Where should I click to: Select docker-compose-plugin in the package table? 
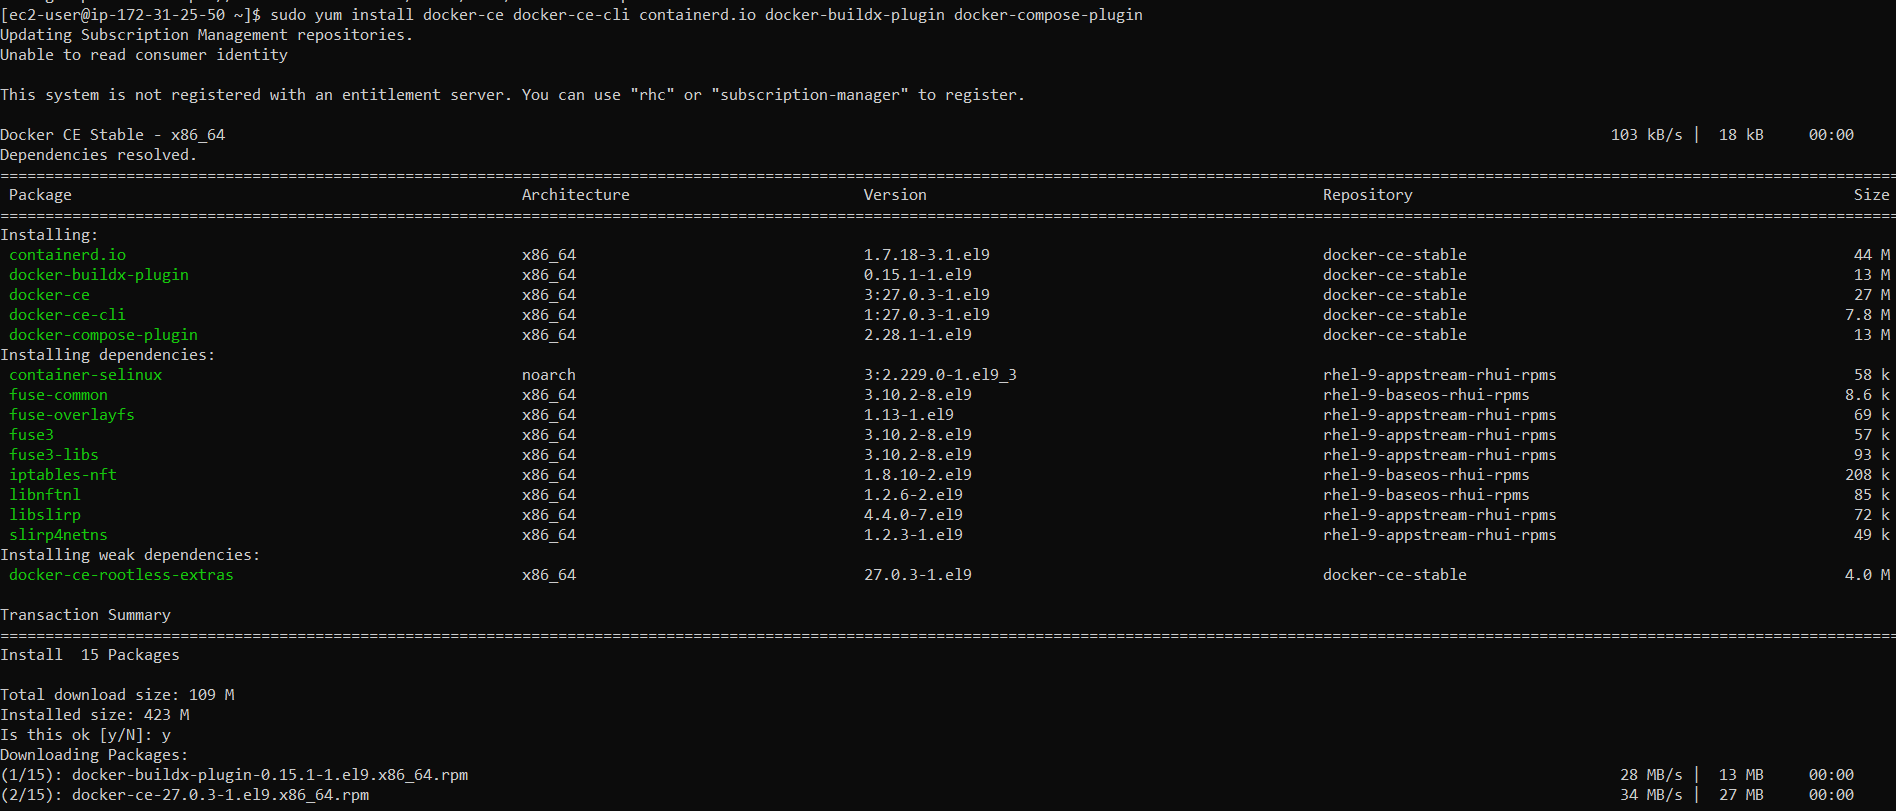tap(103, 335)
